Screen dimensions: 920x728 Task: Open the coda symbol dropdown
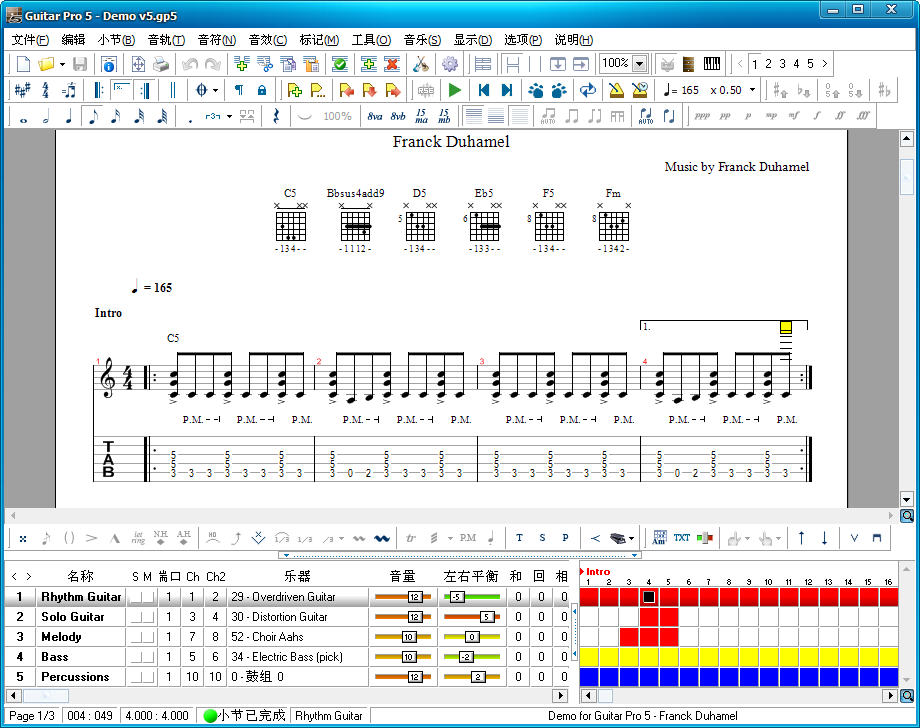(x=215, y=90)
